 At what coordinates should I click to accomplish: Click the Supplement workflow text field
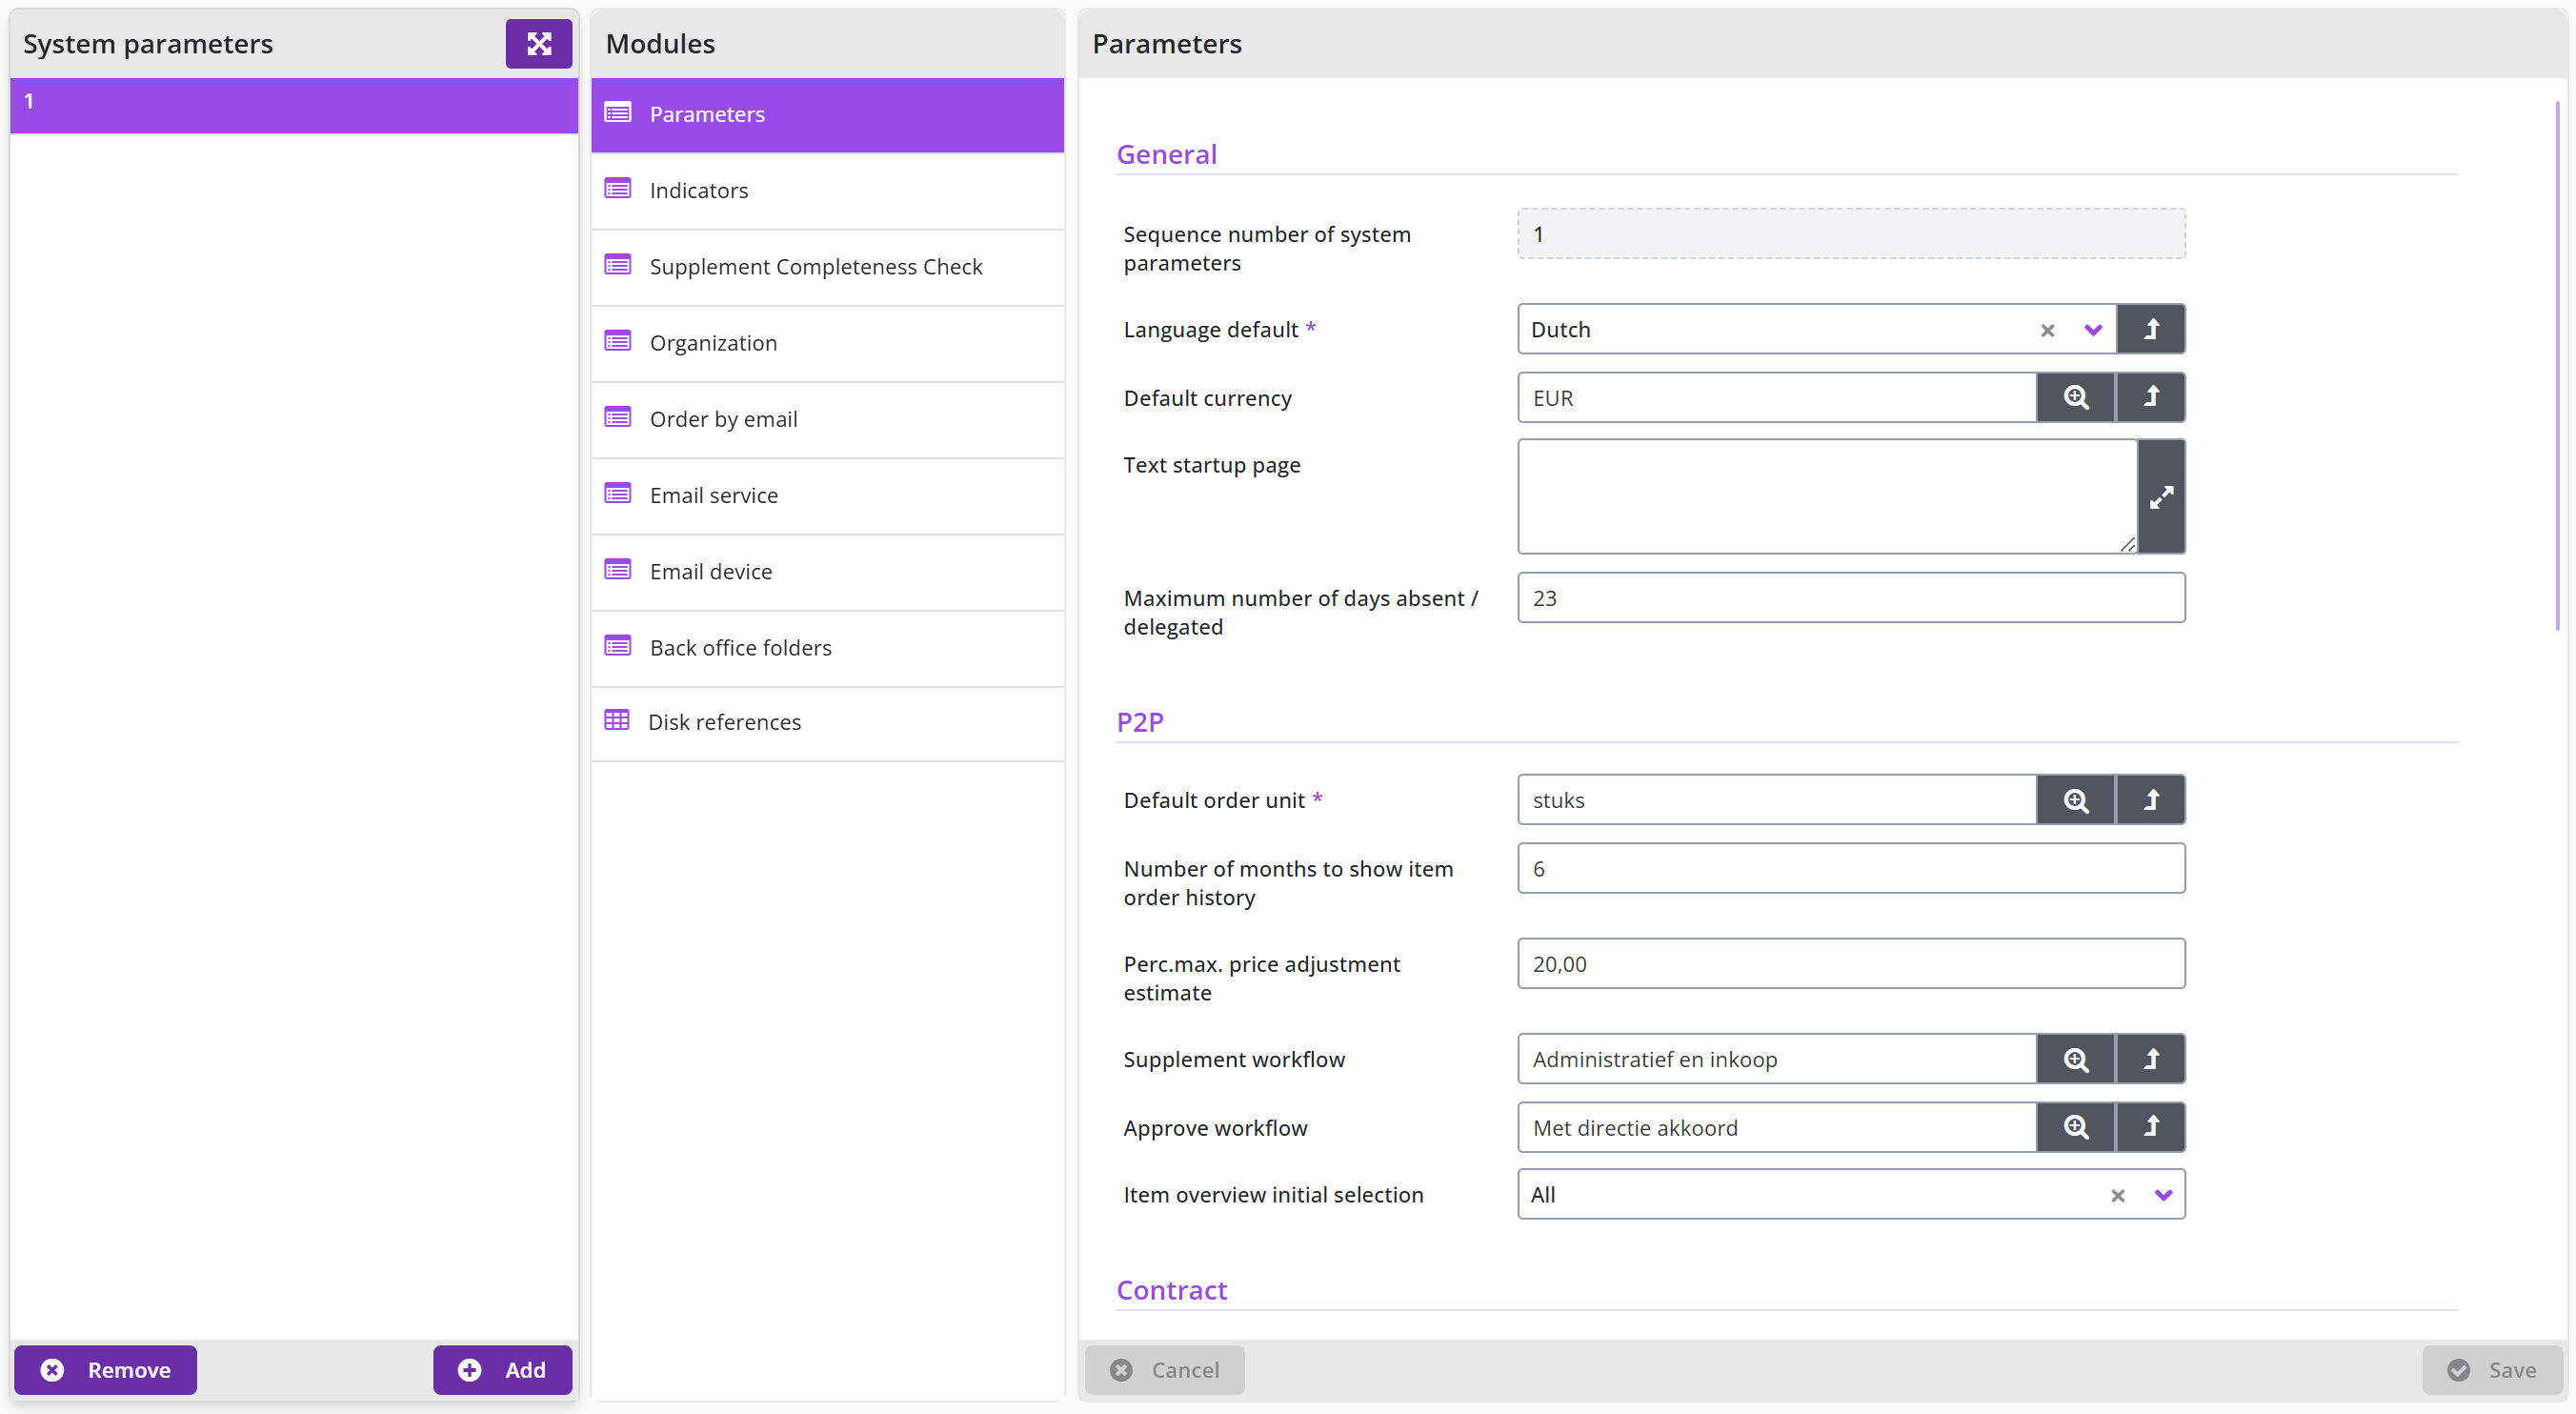click(x=1776, y=1058)
